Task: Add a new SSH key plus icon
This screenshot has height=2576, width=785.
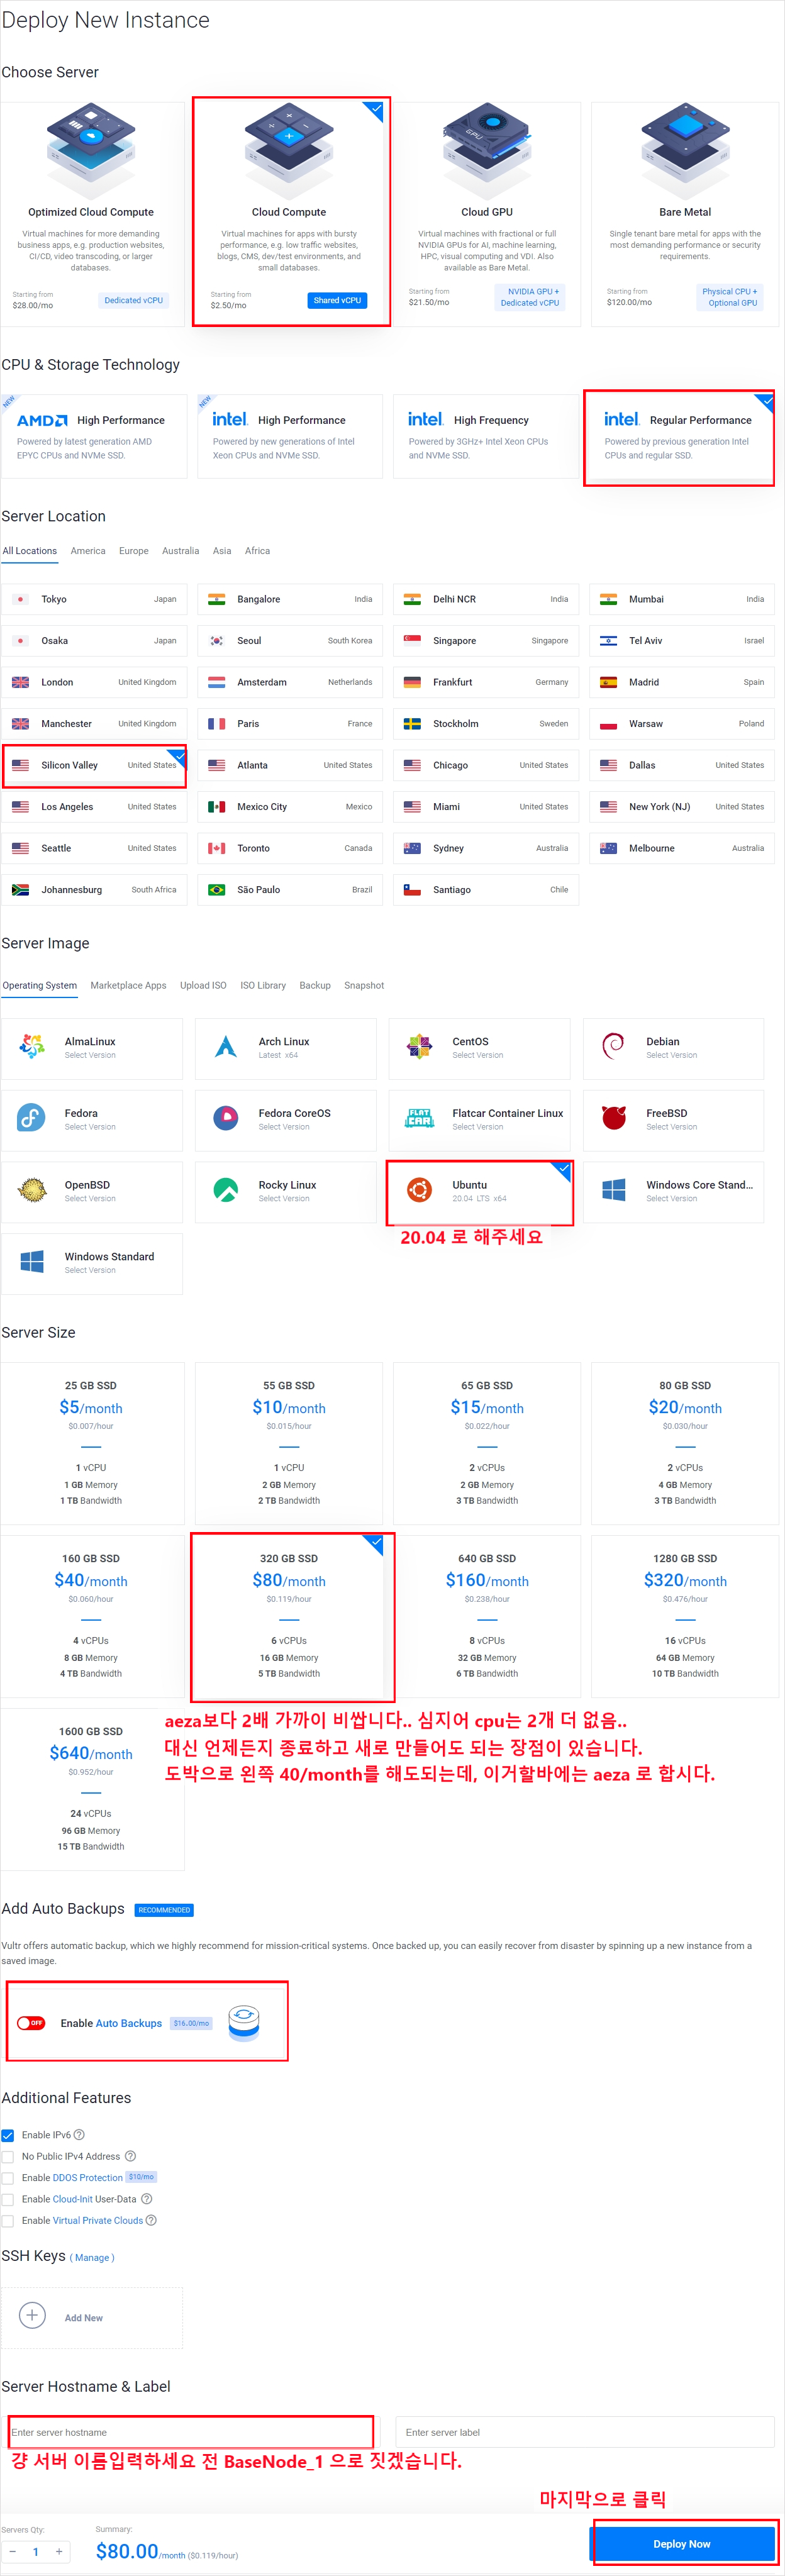Action: click(x=32, y=2316)
